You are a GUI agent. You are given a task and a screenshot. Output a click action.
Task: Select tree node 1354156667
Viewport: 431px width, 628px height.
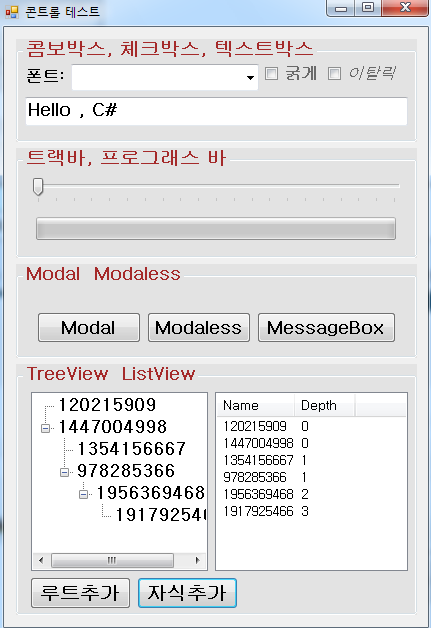[131, 449]
